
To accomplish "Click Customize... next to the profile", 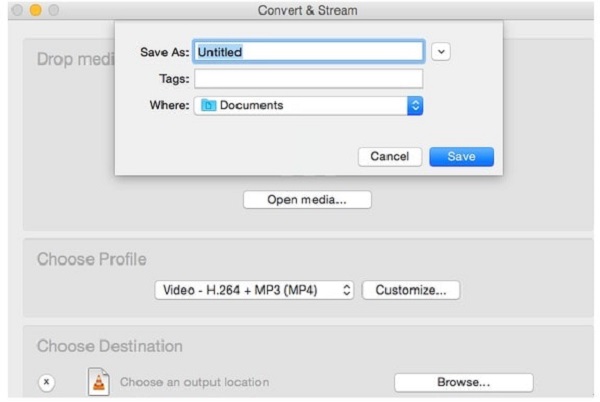I will point(411,290).
